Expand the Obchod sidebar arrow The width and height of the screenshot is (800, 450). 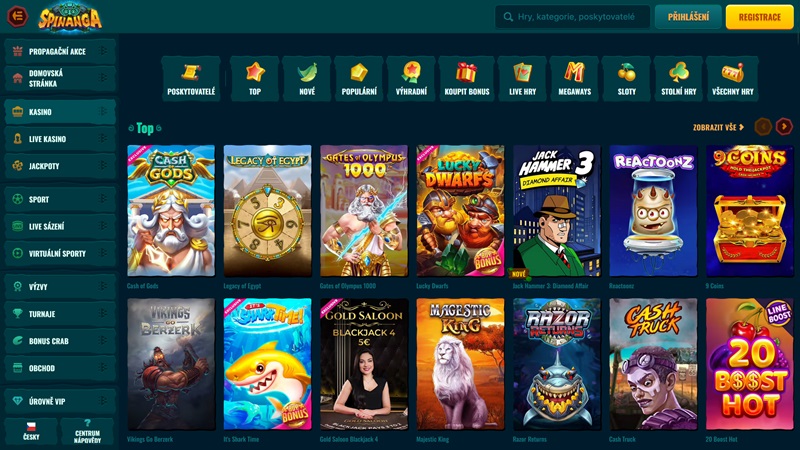coord(103,368)
